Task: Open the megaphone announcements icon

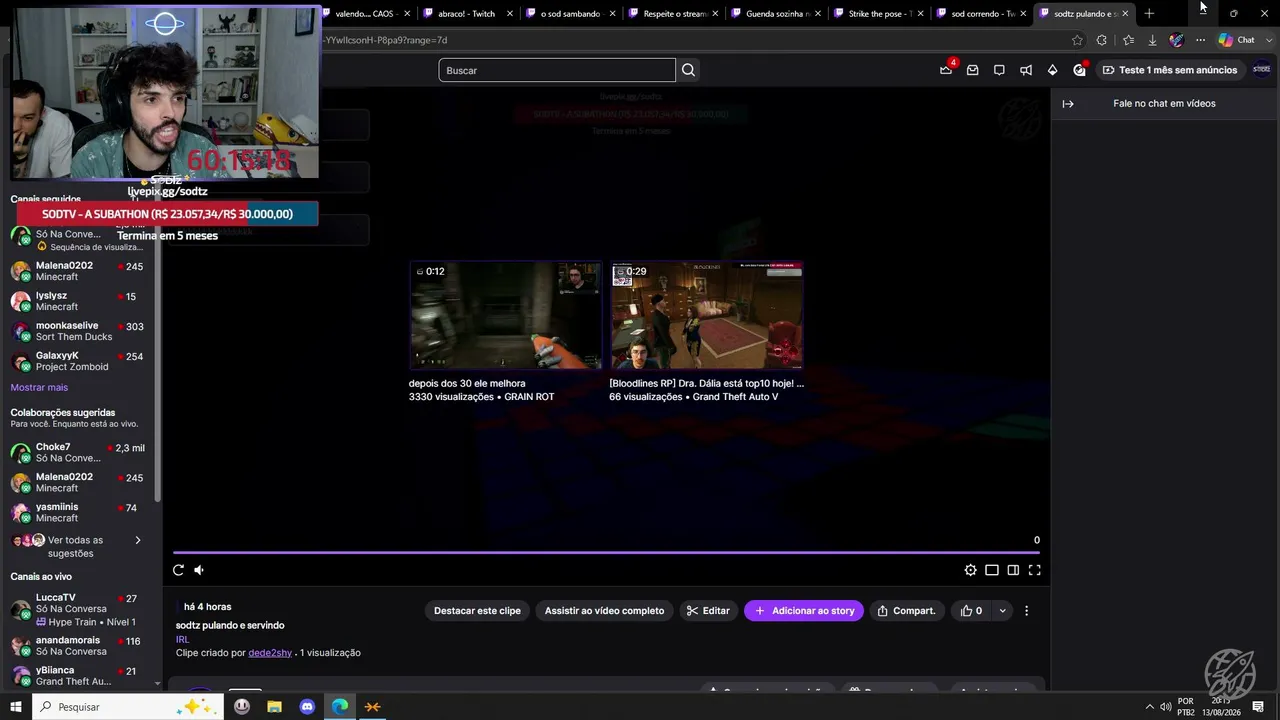Action: click(1026, 70)
